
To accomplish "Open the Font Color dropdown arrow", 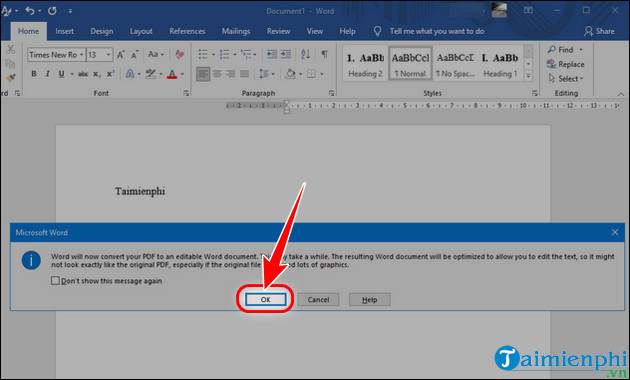I will click(182, 74).
